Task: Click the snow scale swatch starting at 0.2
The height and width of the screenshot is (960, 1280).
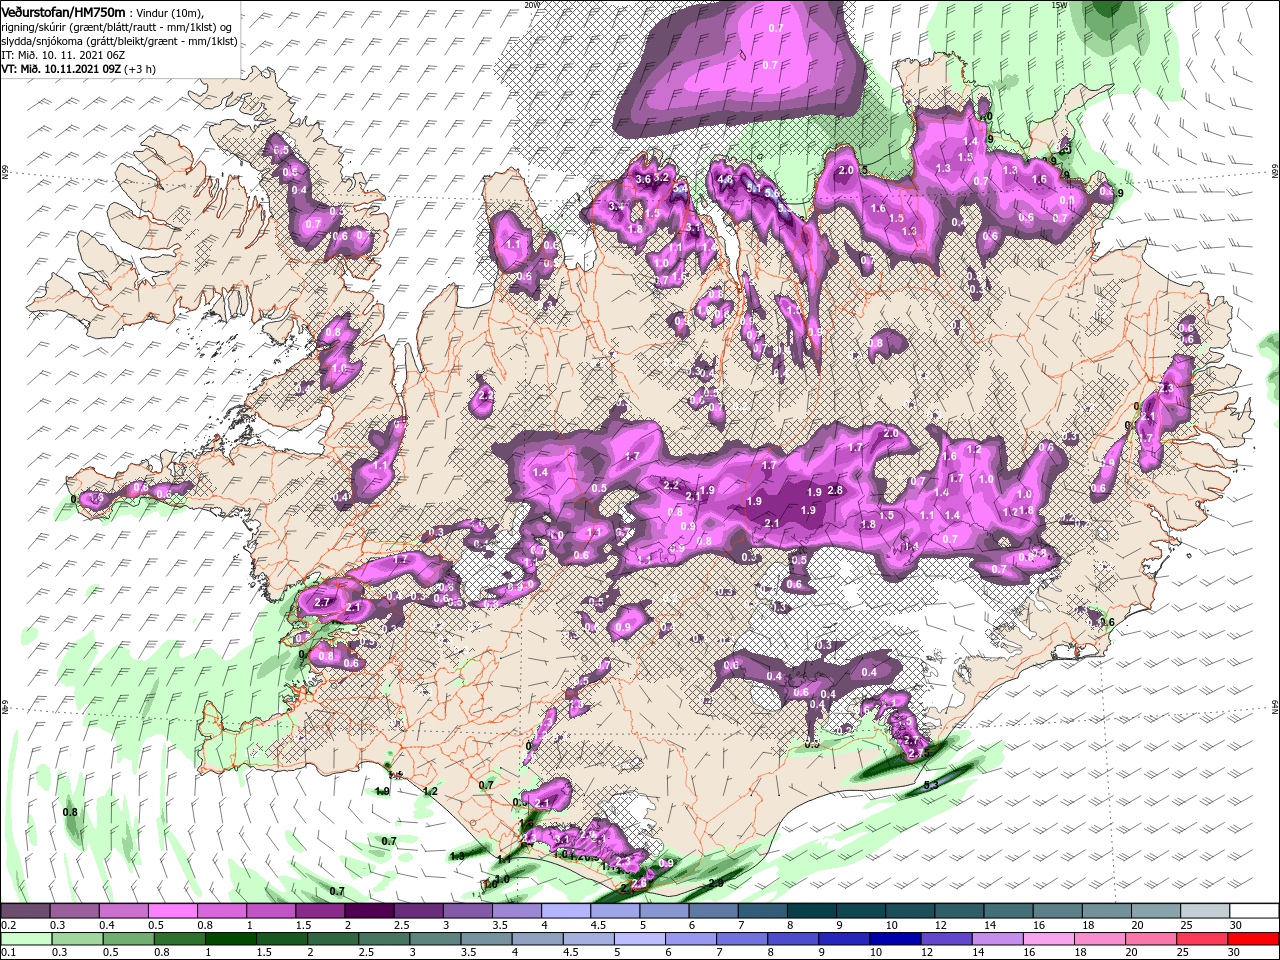Action: click(25, 911)
